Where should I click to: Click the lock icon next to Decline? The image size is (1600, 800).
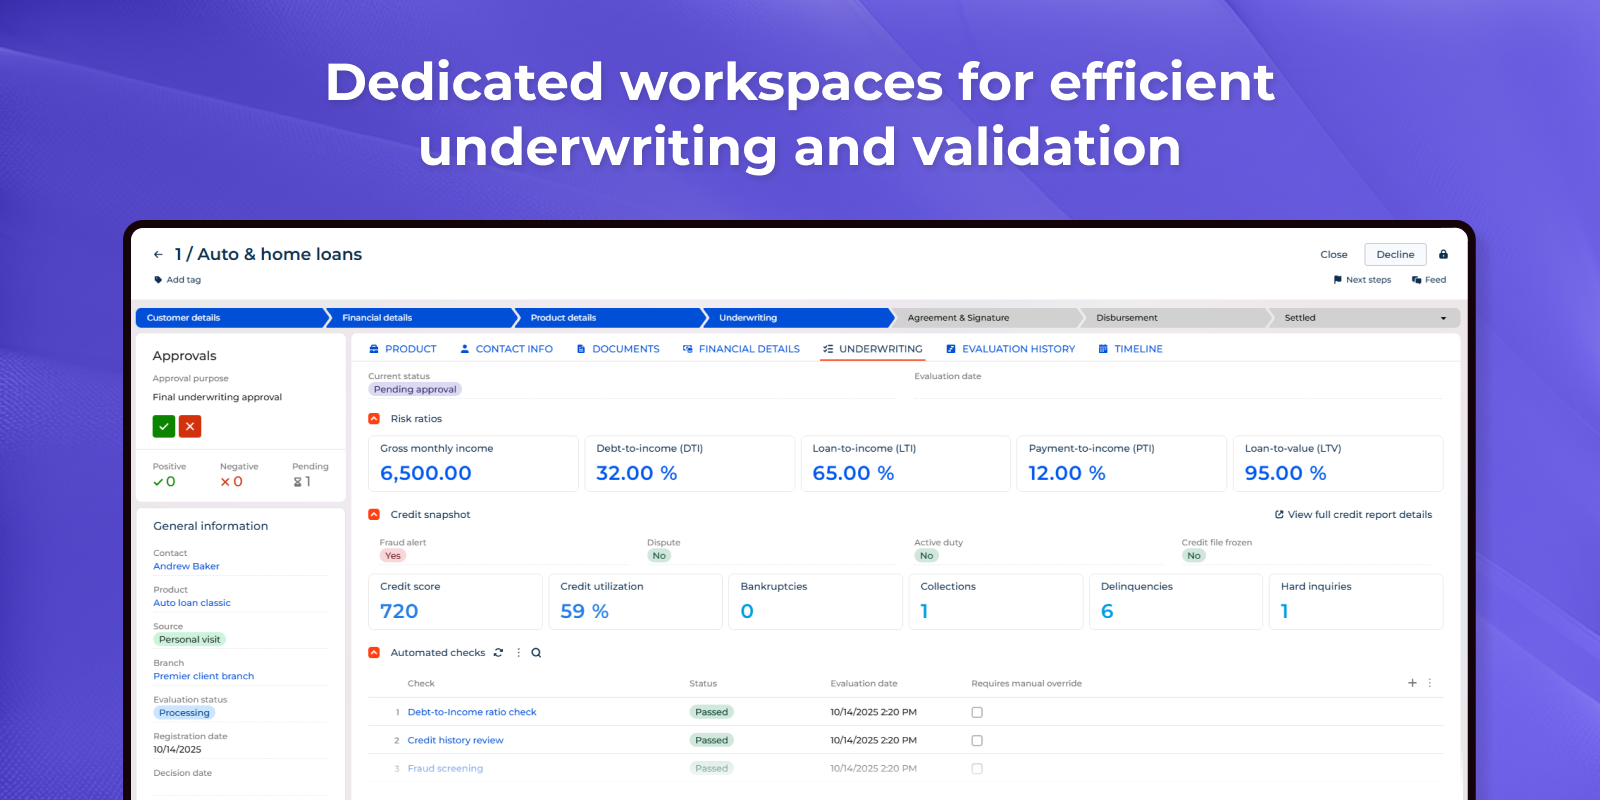click(1443, 255)
